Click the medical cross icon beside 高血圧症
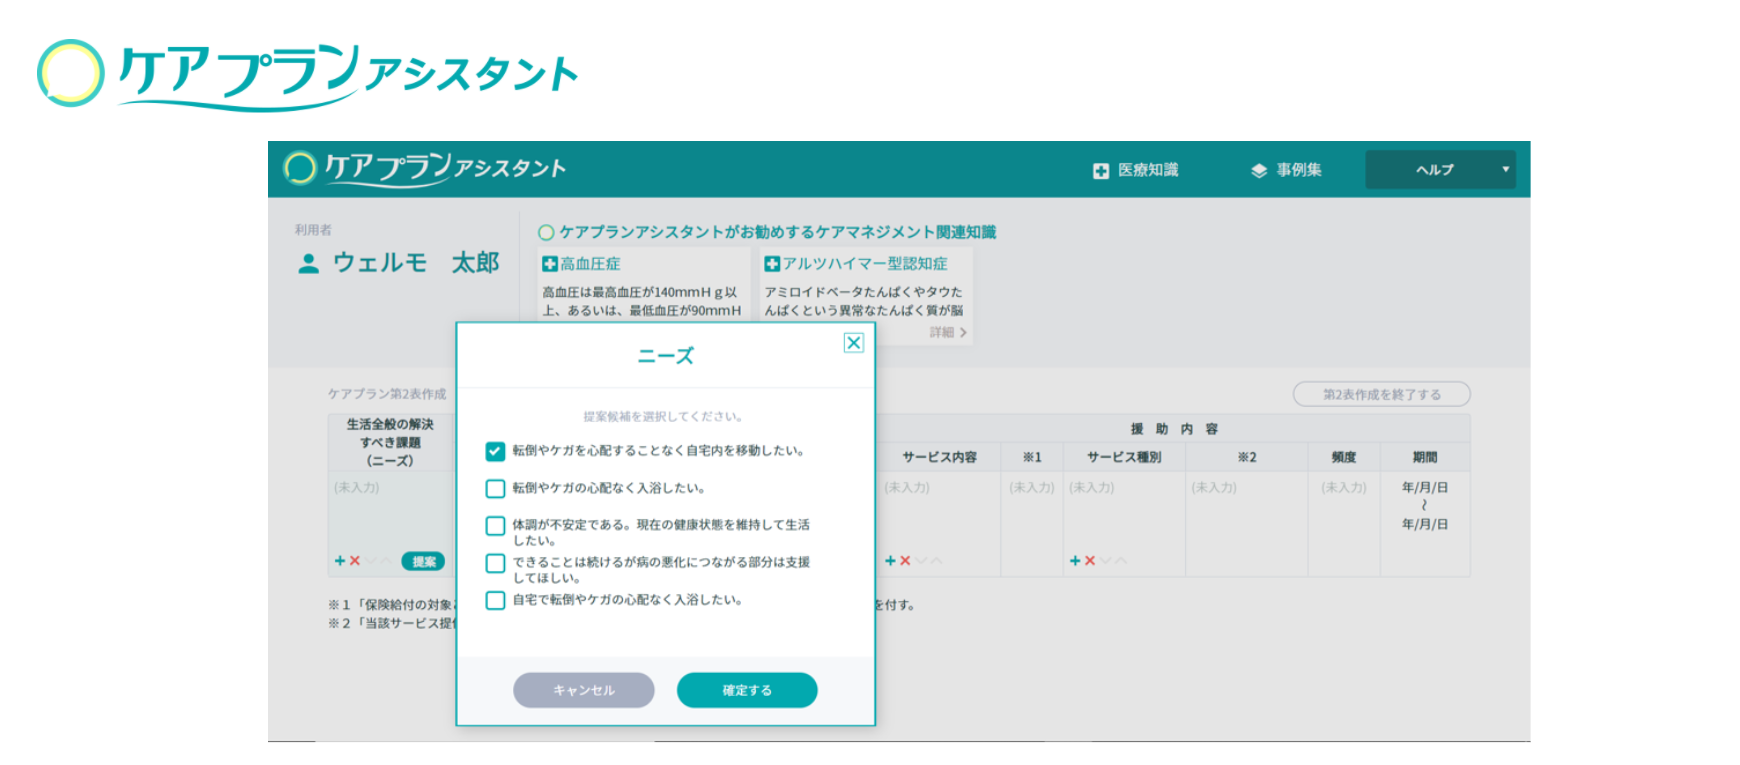The width and height of the screenshot is (1740, 765). [549, 264]
